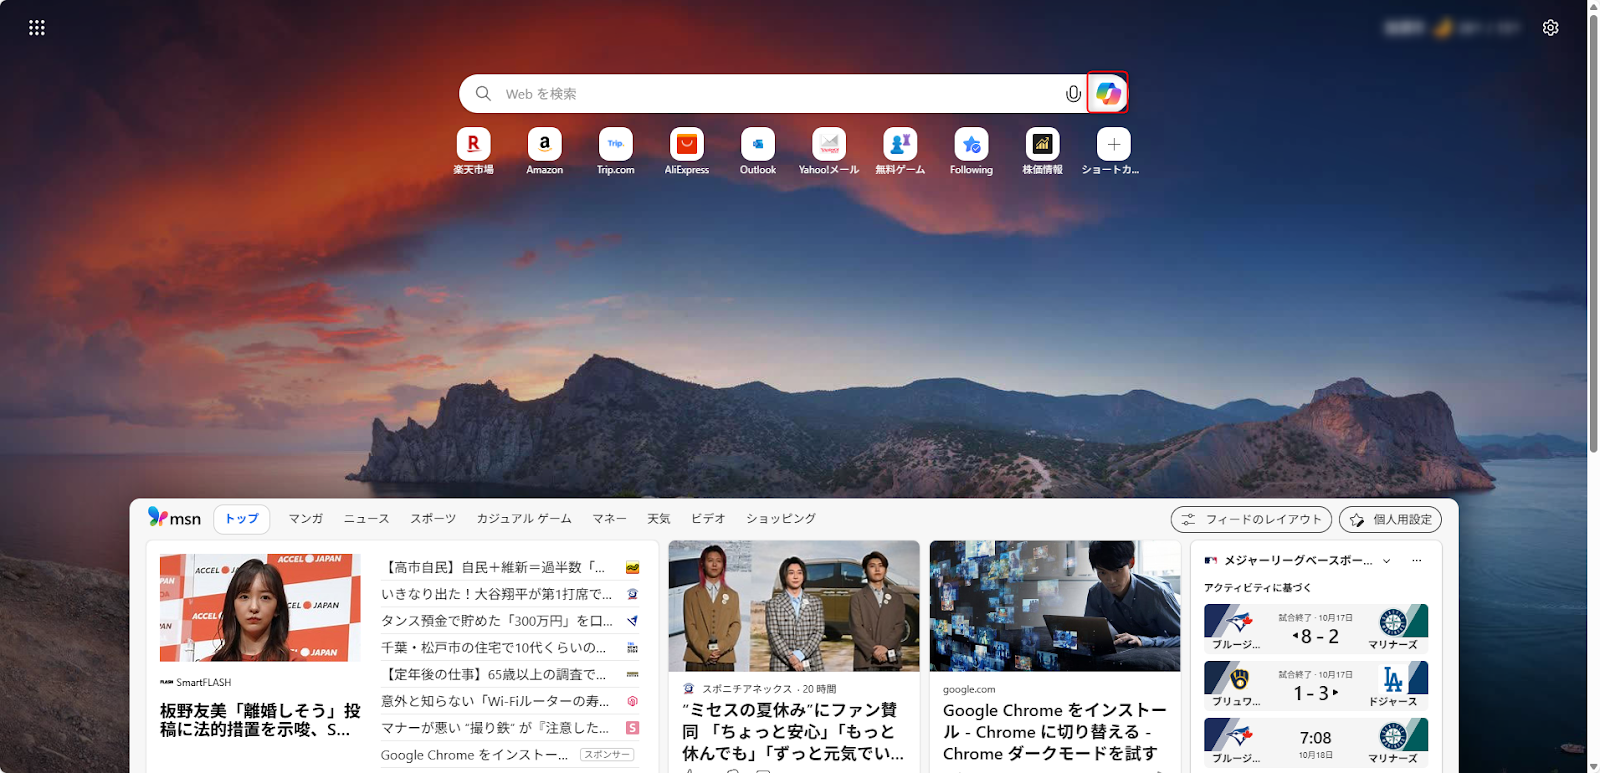Open the 楽天市場 shortcut
The image size is (1600, 773).
pyautogui.click(x=473, y=145)
